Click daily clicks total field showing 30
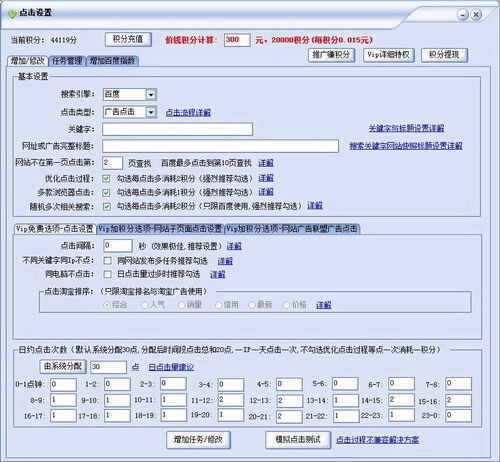Screen dimensions: 500x462 (x=108, y=367)
